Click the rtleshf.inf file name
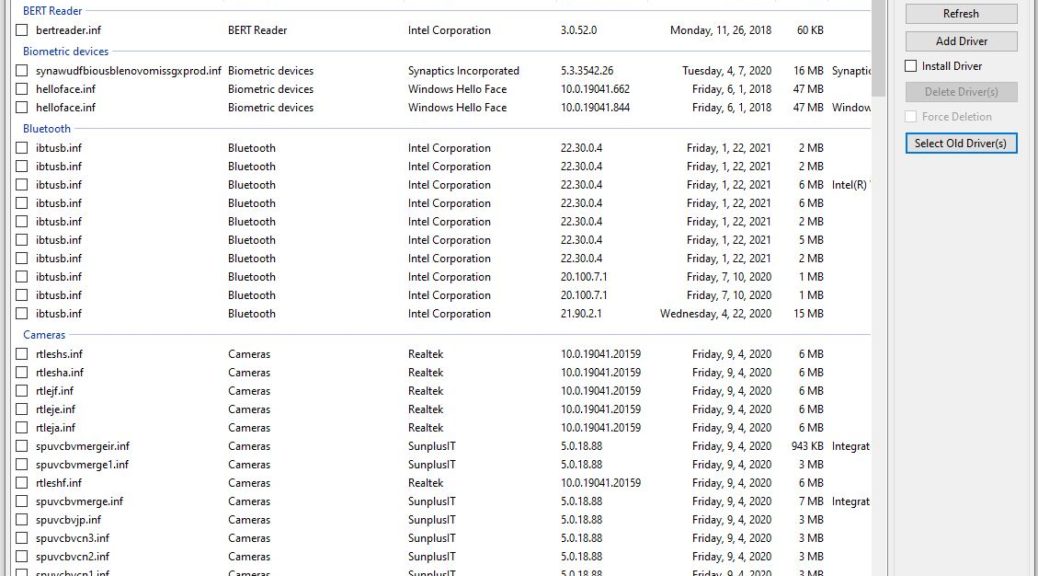The width and height of the screenshot is (1038, 576). coord(59,483)
